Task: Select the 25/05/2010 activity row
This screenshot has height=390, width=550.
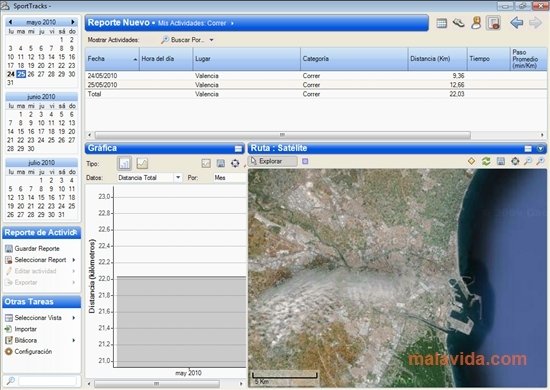Action: click(x=316, y=85)
